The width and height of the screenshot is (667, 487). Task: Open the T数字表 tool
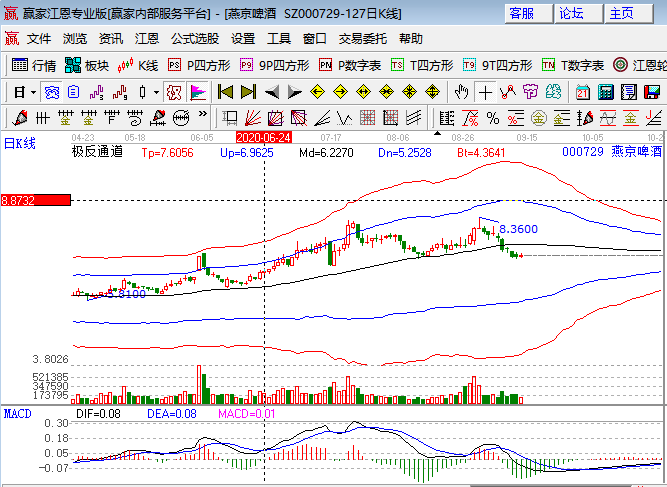click(573, 65)
